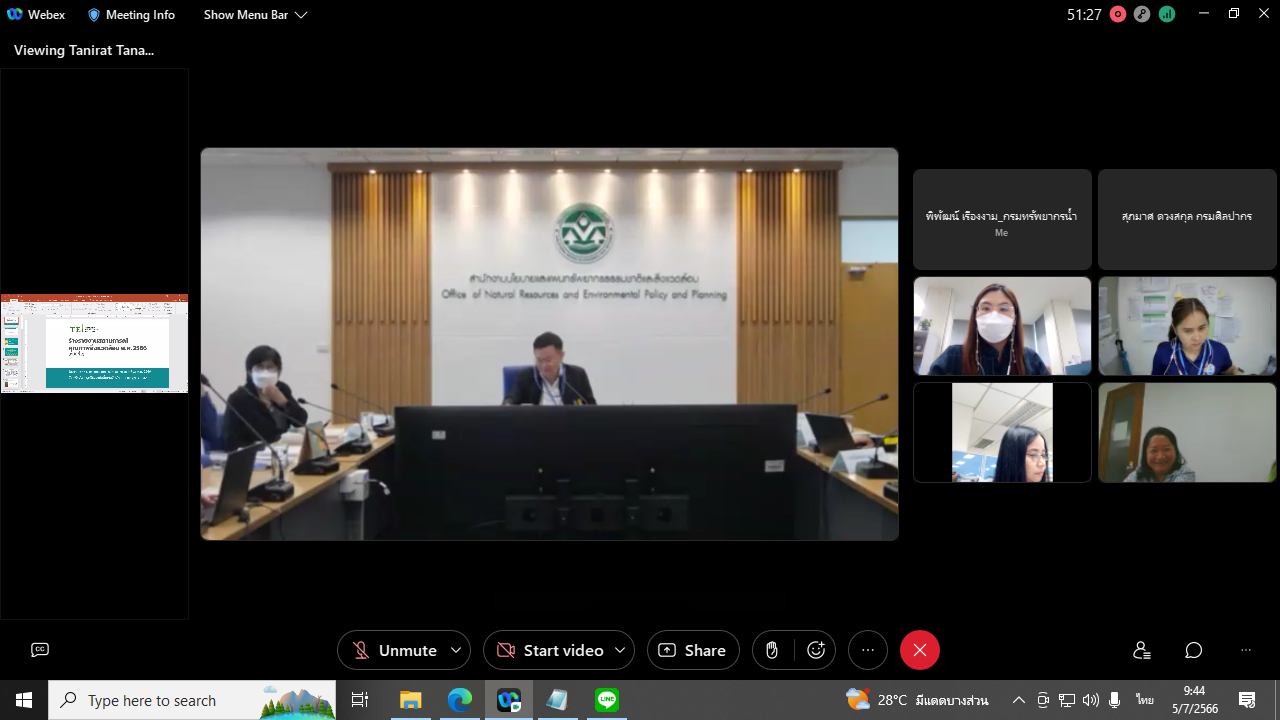Start video camera
The image size is (1280, 720).
point(550,650)
